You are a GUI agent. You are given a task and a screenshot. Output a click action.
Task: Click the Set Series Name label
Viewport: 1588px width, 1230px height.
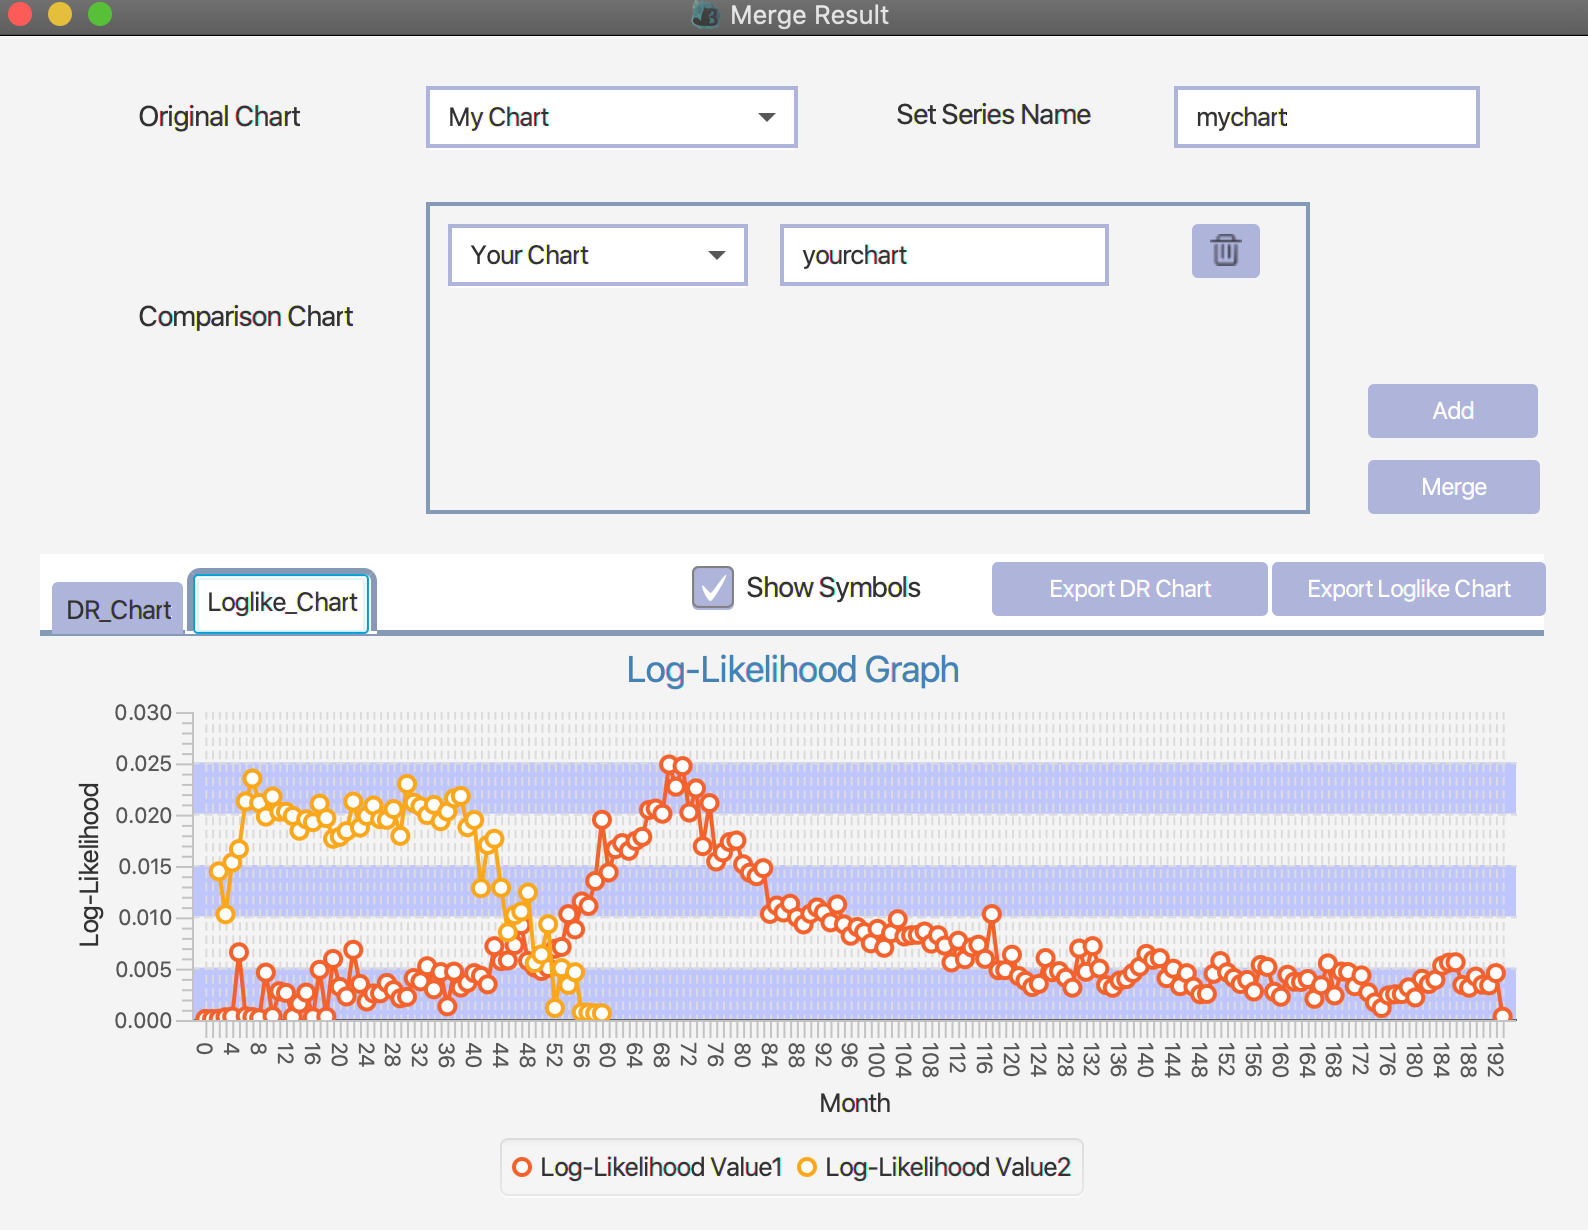click(993, 115)
